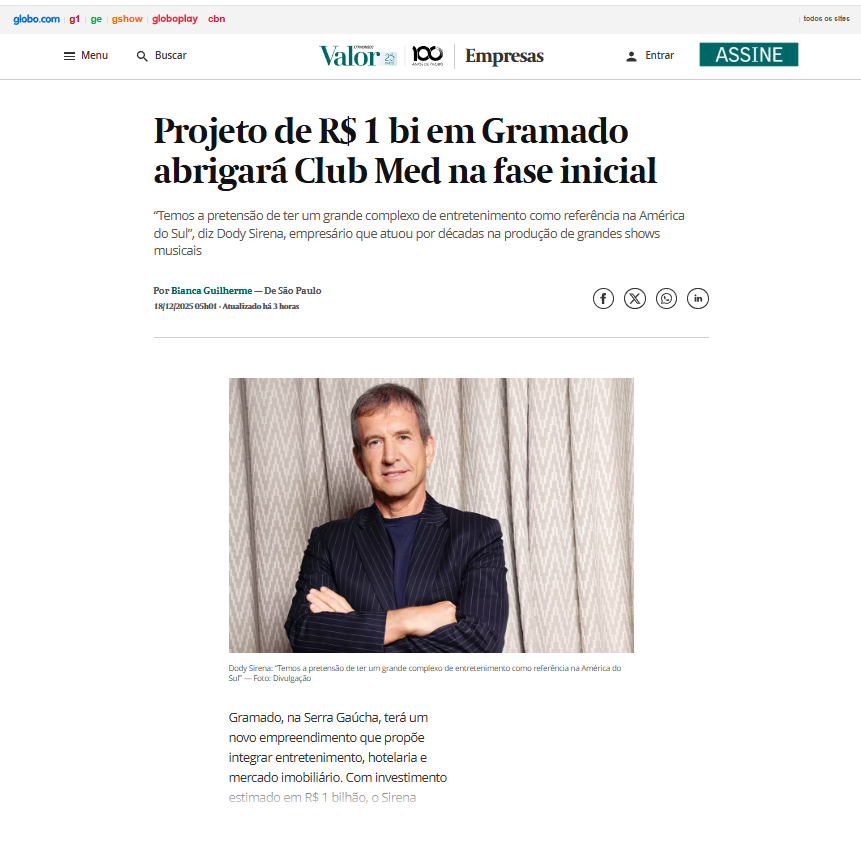Share article on Facebook
Screen dimensions: 861x846
603,299
